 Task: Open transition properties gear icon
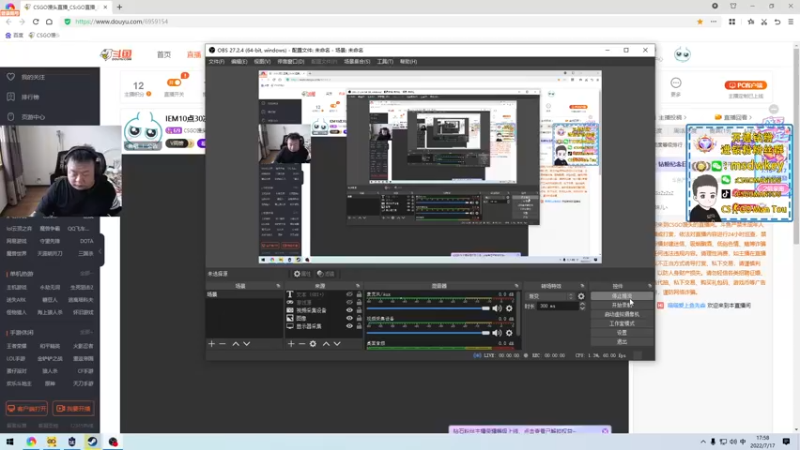(x=581, y=296)
